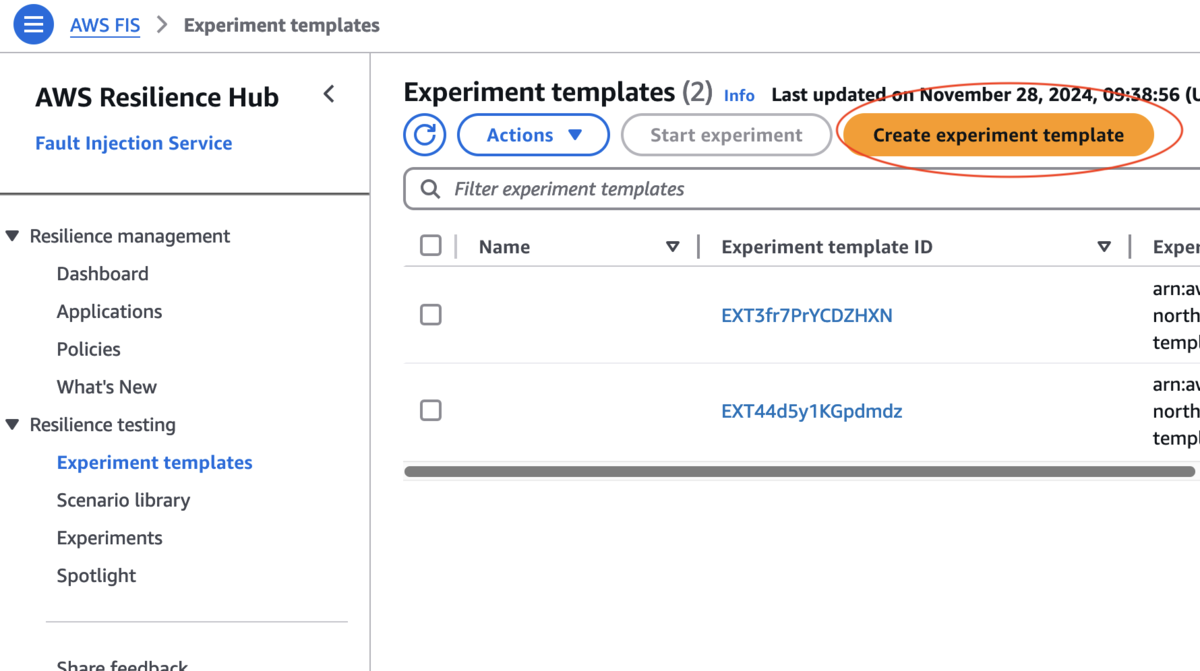
Task: Go to Scenario library in sidebar
Action: [x=123, y=500]
